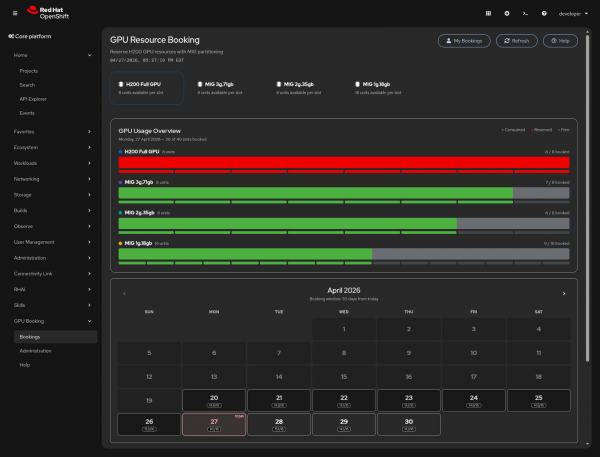Select April 28 in the calendar
The height and width of the screenshot is (457, 600).
click(279, 424)
